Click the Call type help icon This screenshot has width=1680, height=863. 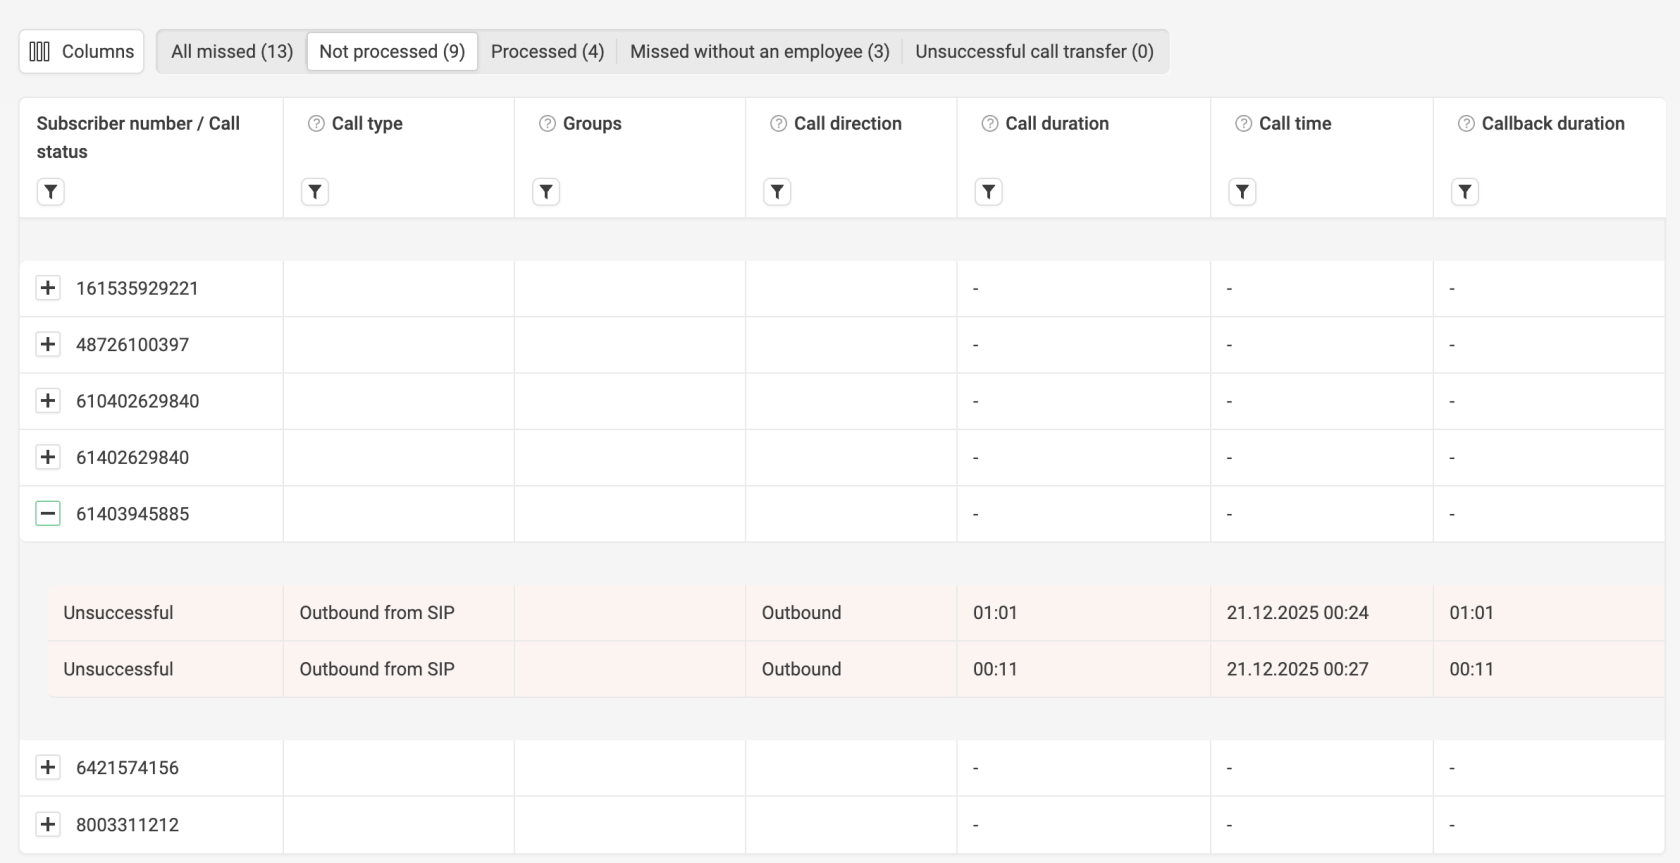click(x=316, y=124)
